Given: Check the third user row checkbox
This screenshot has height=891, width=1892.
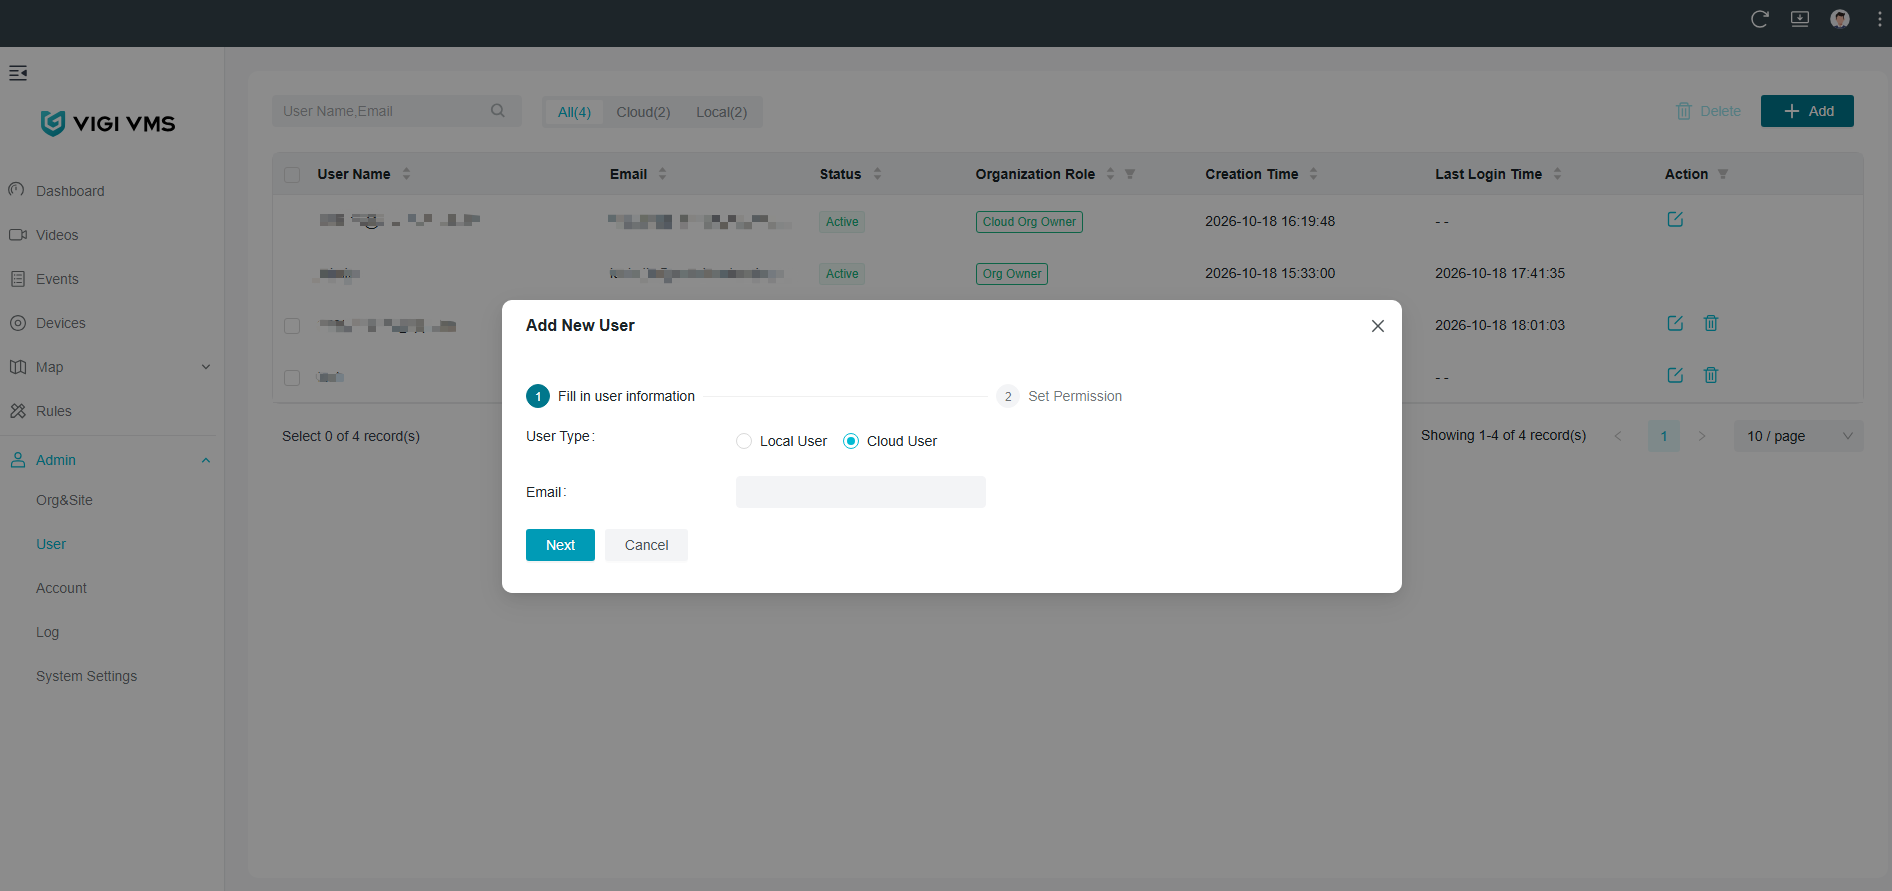Looking at the screenshot, I should tap(292, 326).
